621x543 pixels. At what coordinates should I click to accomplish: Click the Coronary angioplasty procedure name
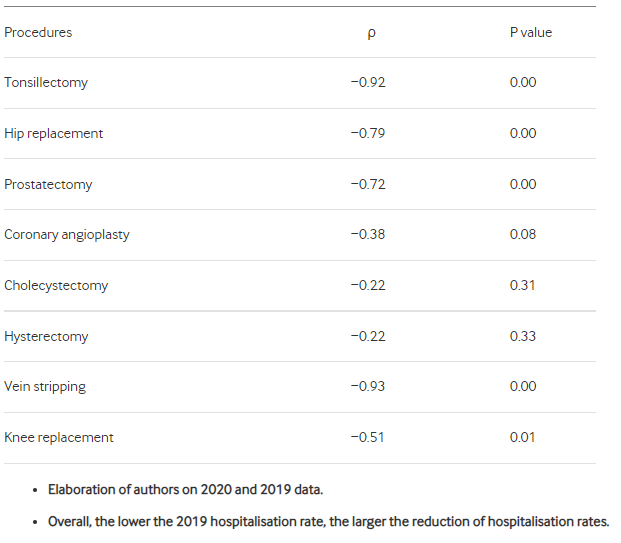(67, 234)
